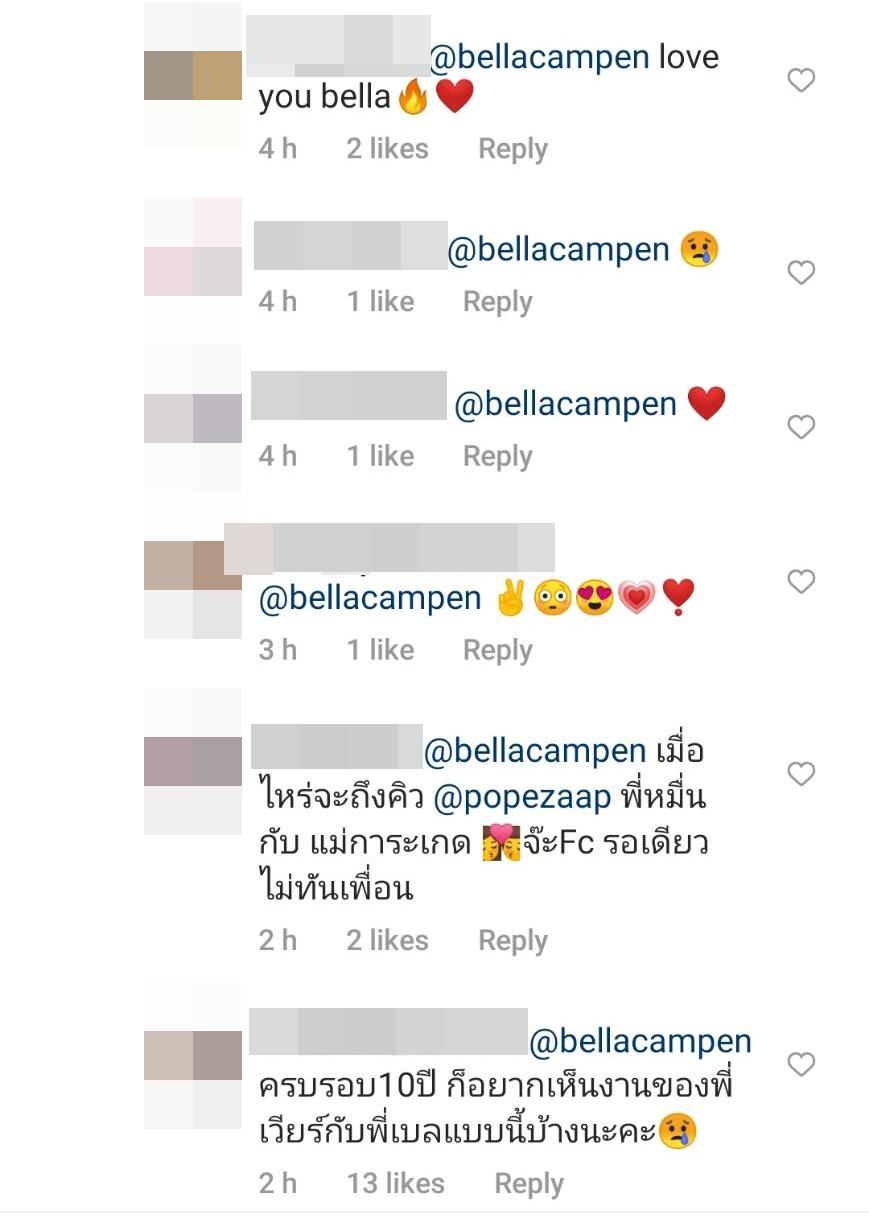Viewport: 869px width, 1217px height.
Task: Like the comment with 13 likes
Action: pos(801,1064)
